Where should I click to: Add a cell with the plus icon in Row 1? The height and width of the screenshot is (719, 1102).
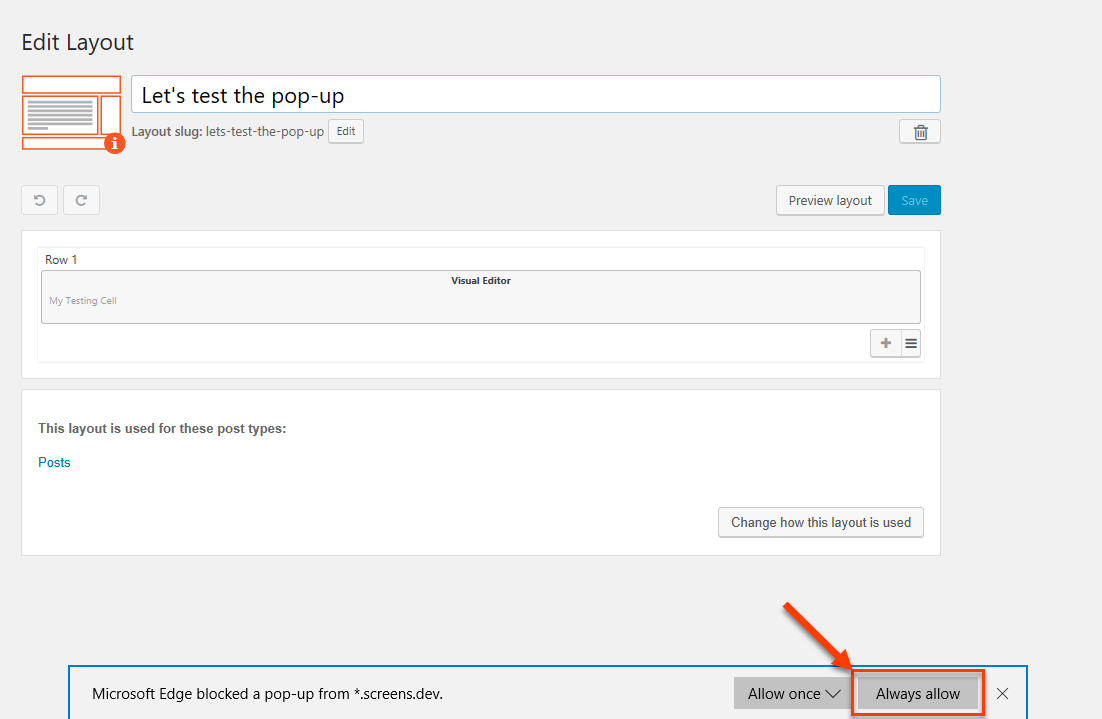point(886,343)
